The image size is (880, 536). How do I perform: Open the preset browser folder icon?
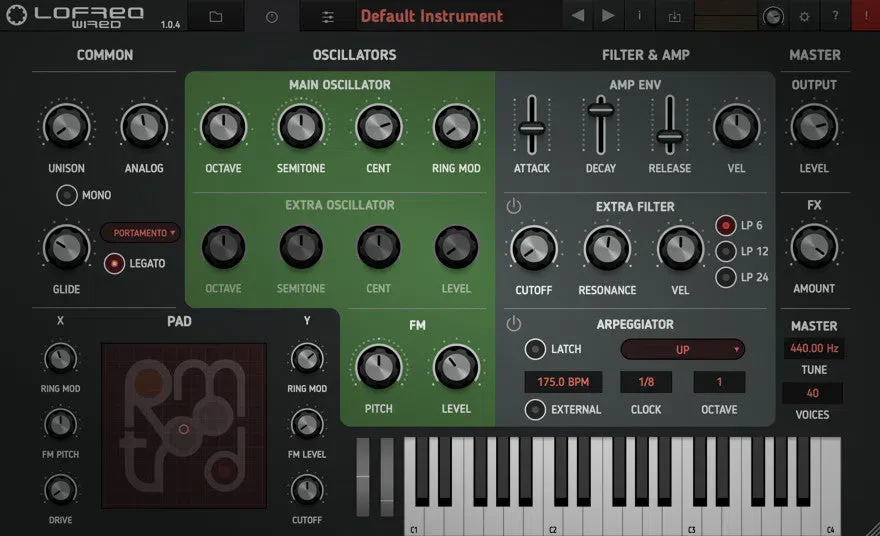pos(216,16)
